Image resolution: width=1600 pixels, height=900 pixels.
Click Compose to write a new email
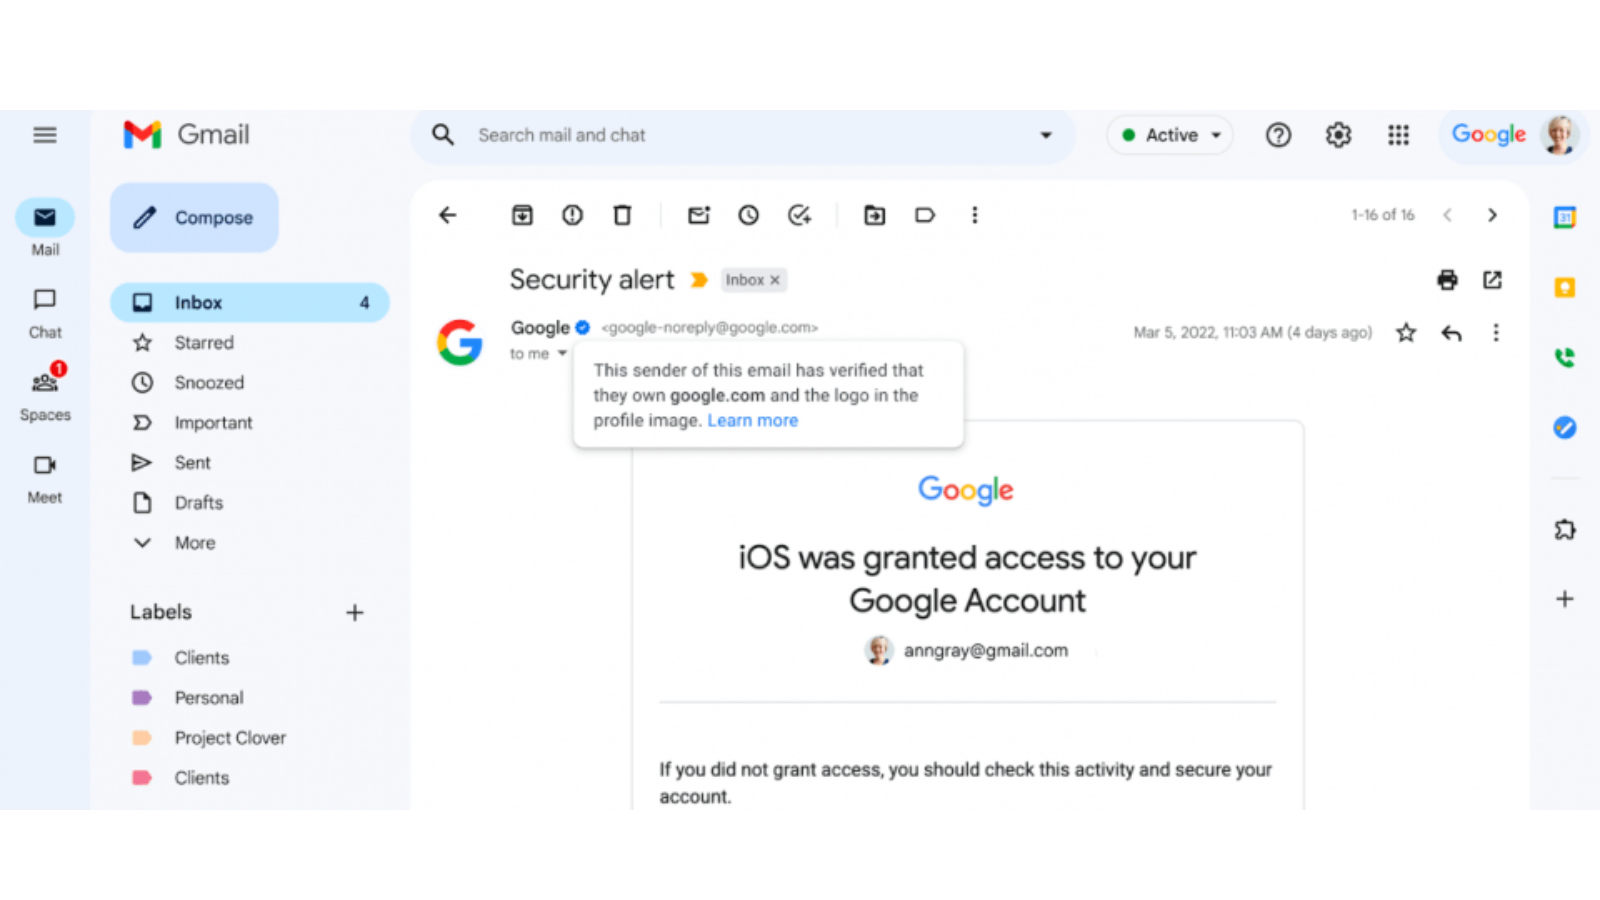(x=194, y=217)
